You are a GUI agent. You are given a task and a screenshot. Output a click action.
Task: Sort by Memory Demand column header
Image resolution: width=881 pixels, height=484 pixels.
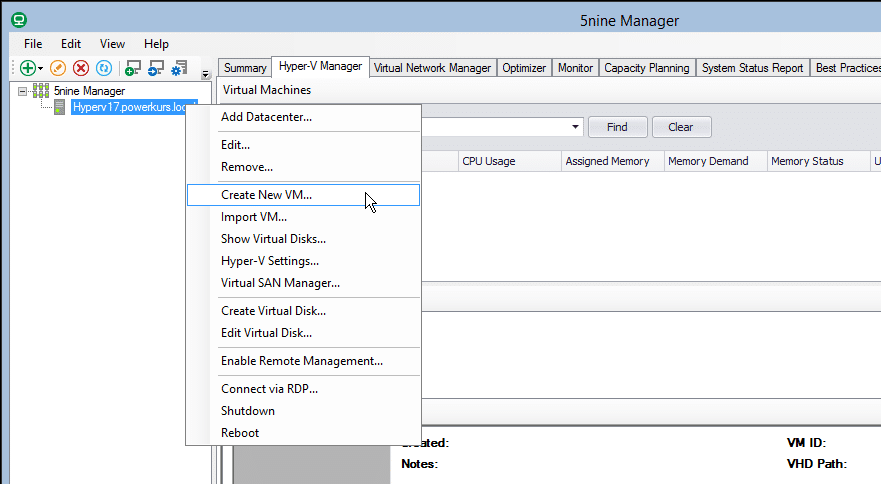(716, 161)
